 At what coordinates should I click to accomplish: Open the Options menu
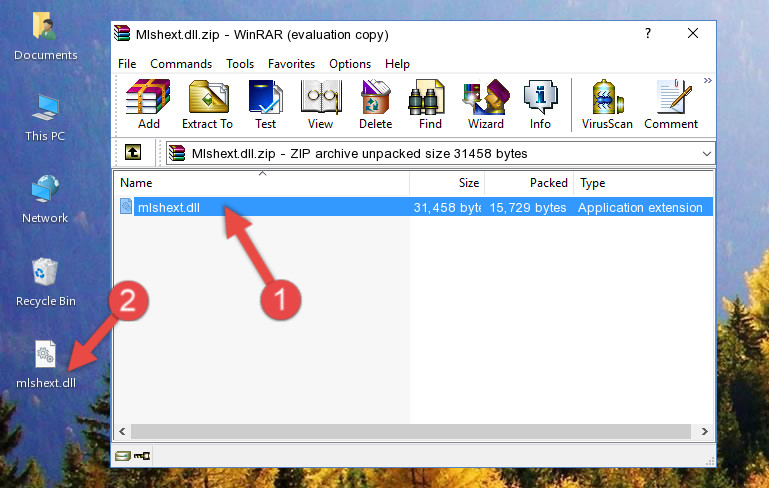tap(350, 64)
